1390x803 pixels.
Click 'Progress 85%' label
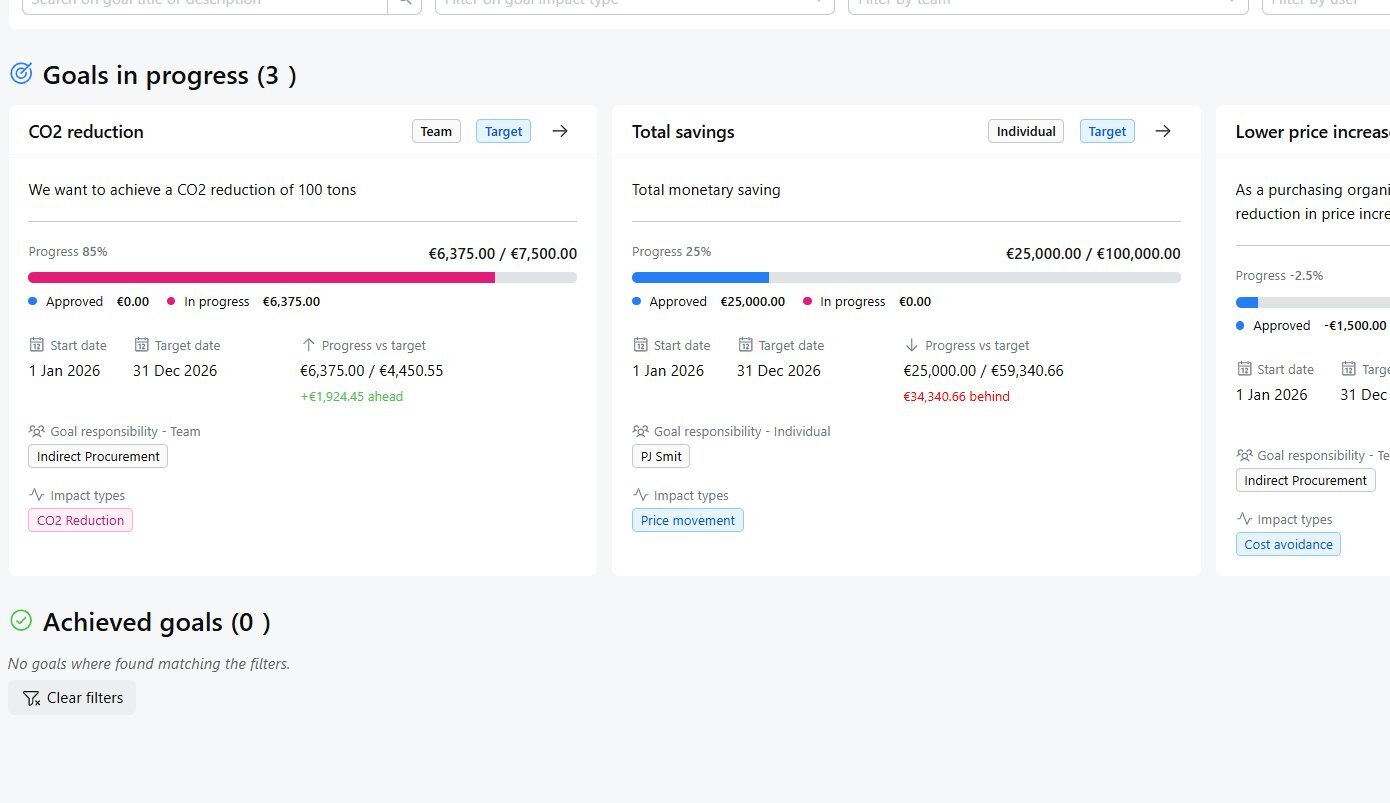tap(68, 252)
